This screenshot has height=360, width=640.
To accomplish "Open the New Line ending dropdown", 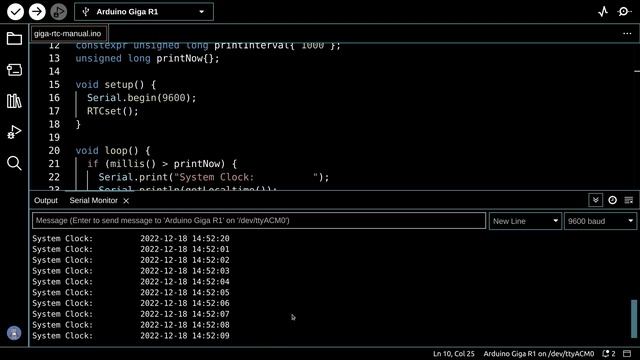I will tap(525, 221).
